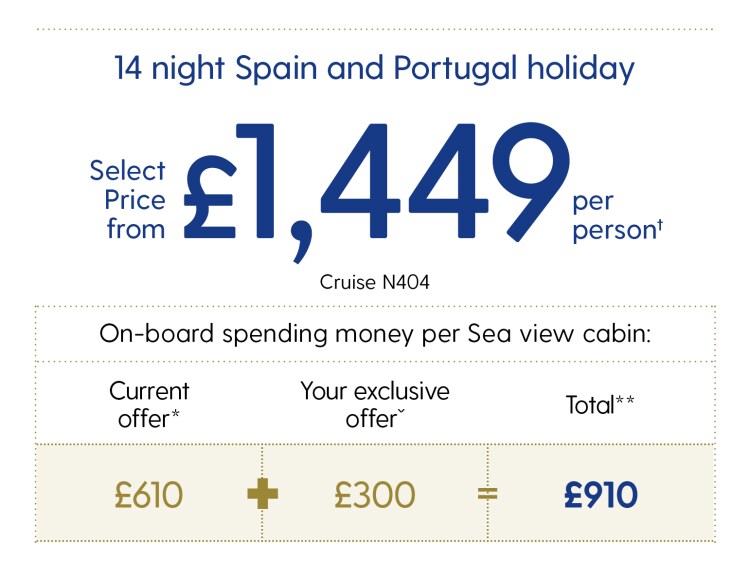Click the 'Cruise N404' code text

[375, 282]
